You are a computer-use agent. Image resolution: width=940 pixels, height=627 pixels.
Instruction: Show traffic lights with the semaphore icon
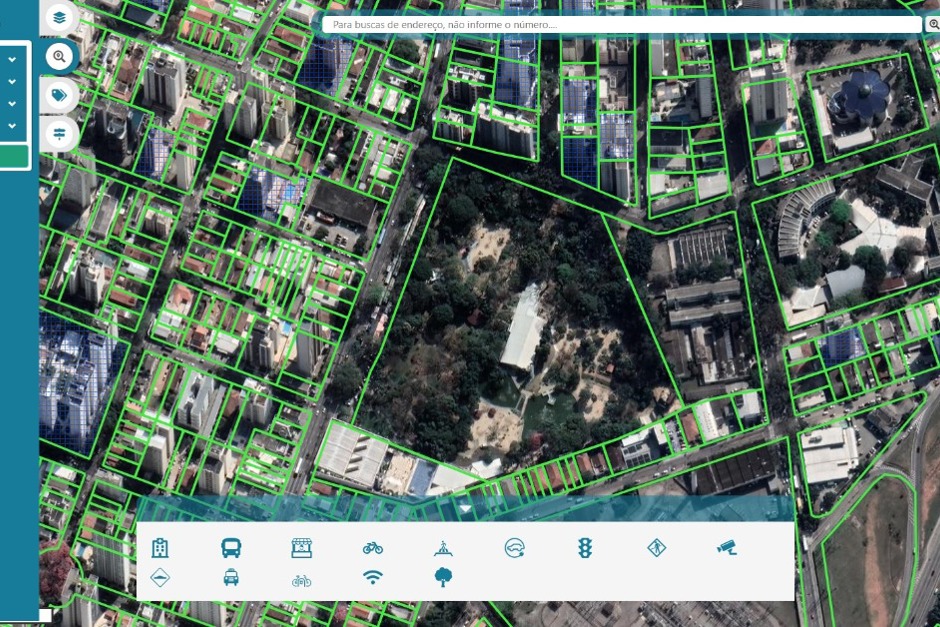click(585, 548)
